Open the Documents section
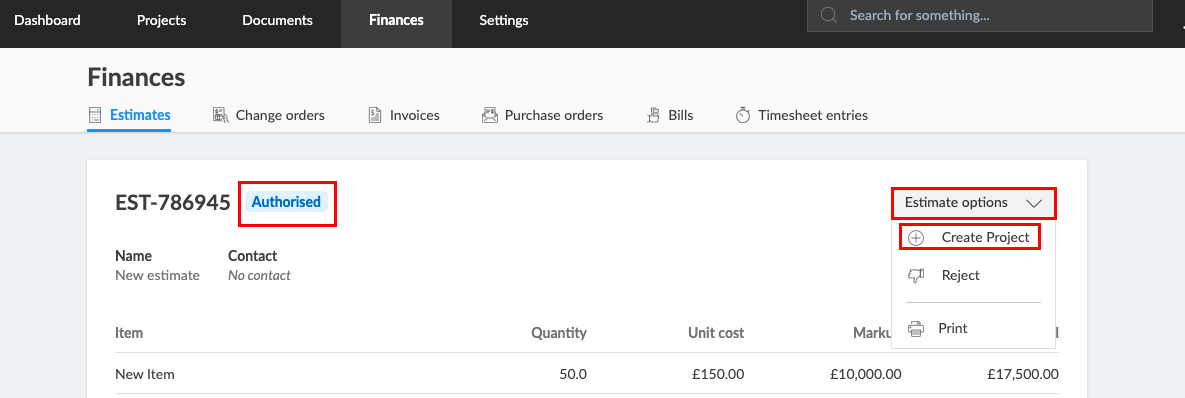 click(x=277, y=20)
